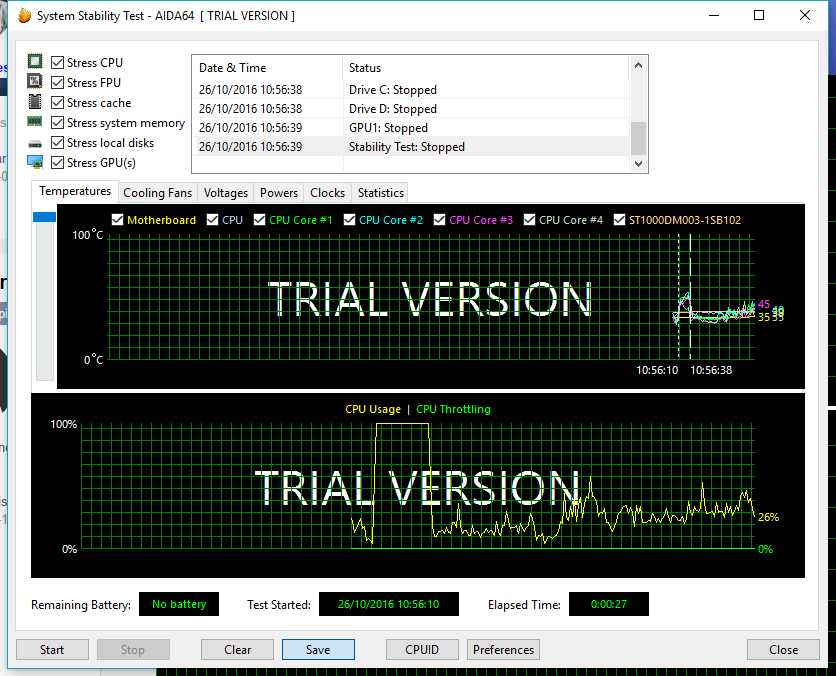Click the Test Started date value
This screenshot has height=676, width=836.
coord(389,604)
